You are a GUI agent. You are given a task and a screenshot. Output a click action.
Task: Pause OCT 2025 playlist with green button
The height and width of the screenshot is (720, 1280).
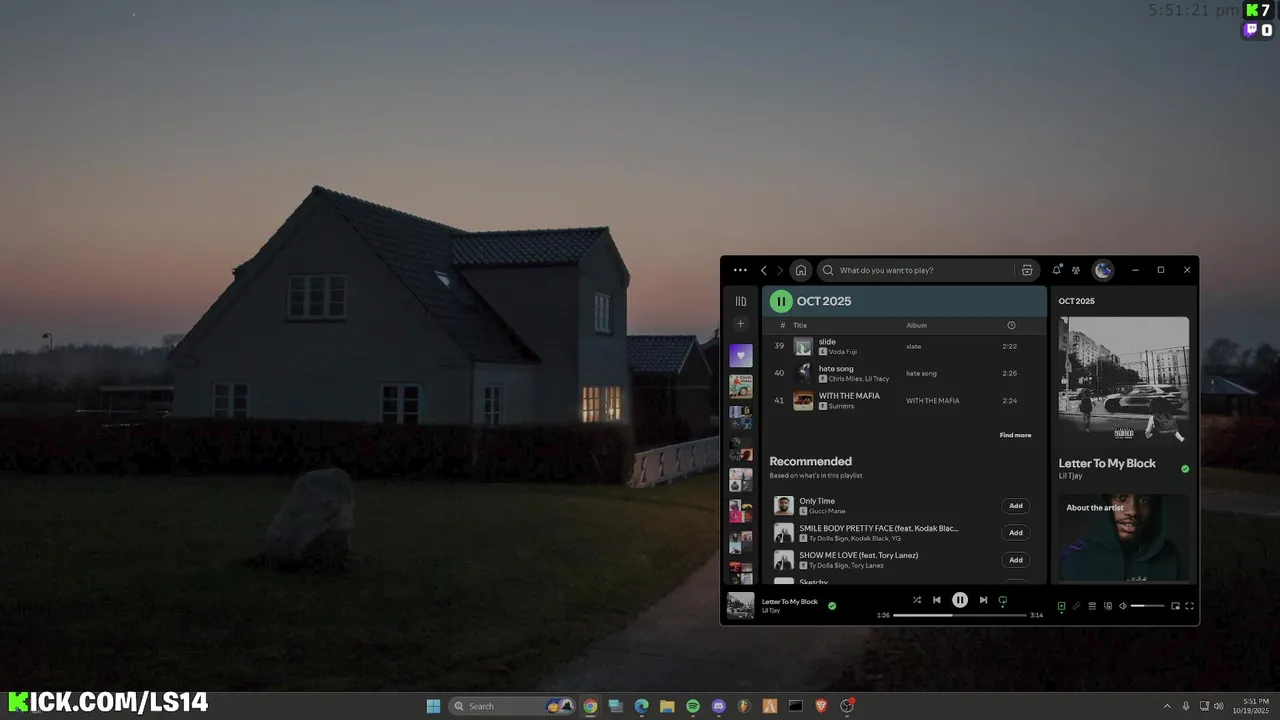tap(781, 301)
